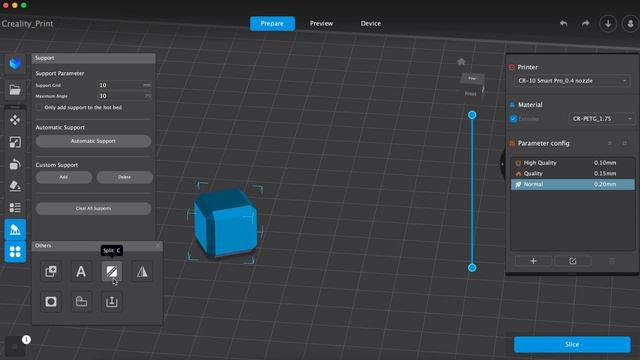Add a new parameter profile with plus

click(x=533, y=261)
